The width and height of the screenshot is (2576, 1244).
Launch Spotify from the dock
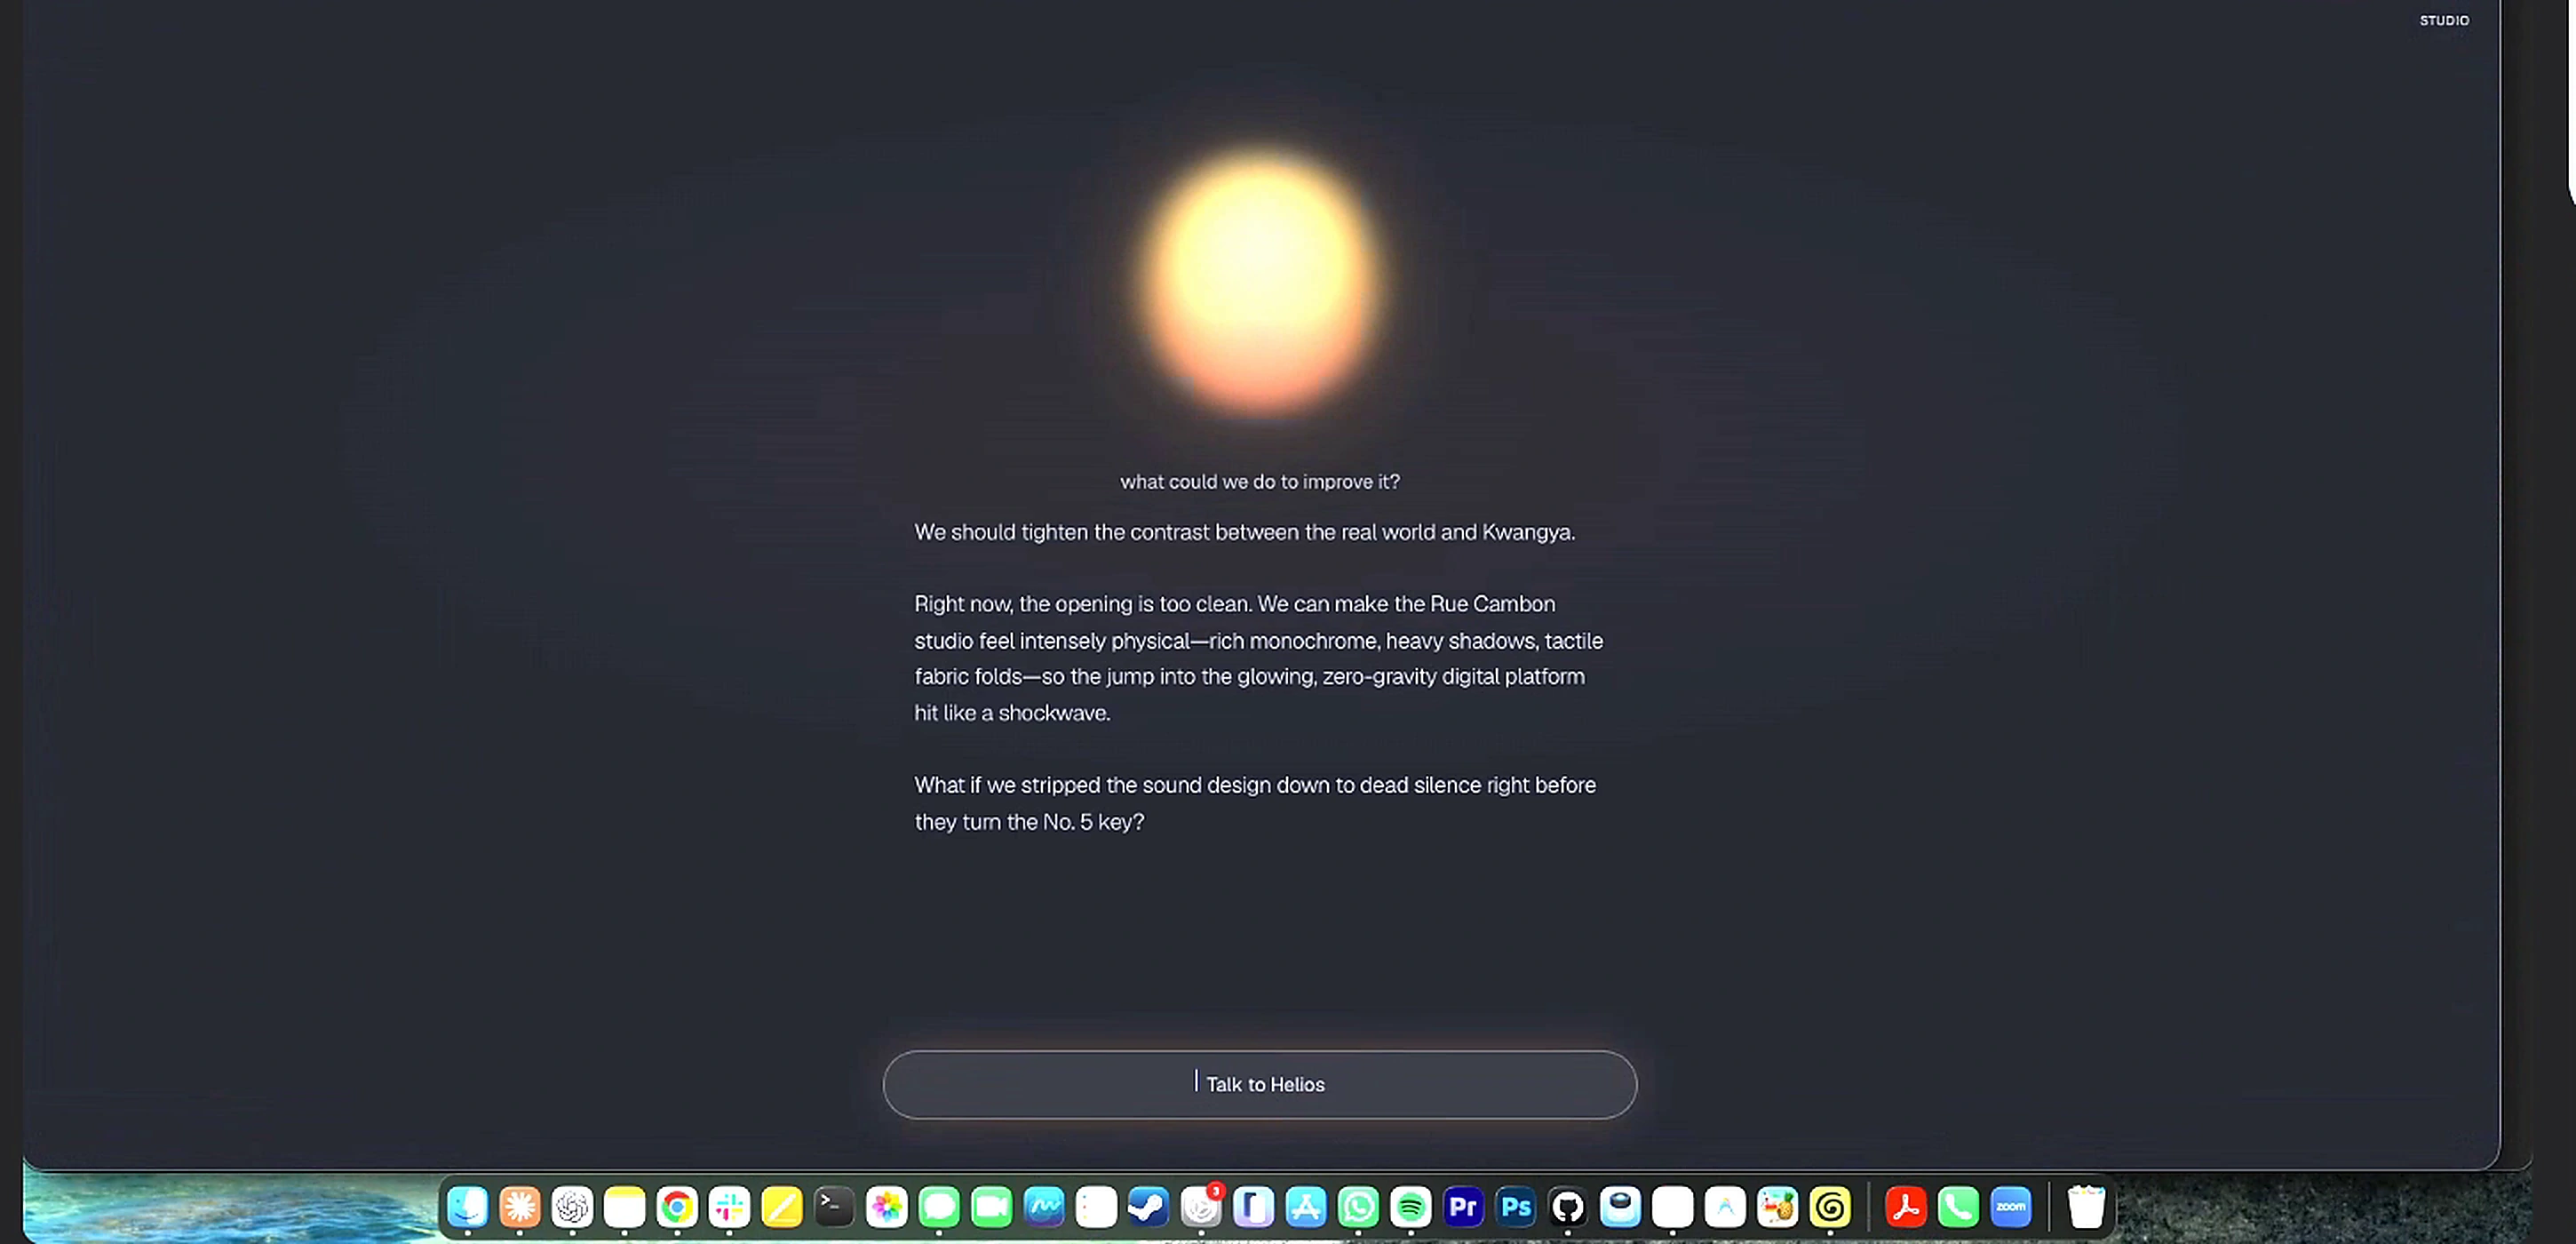1411,1207
